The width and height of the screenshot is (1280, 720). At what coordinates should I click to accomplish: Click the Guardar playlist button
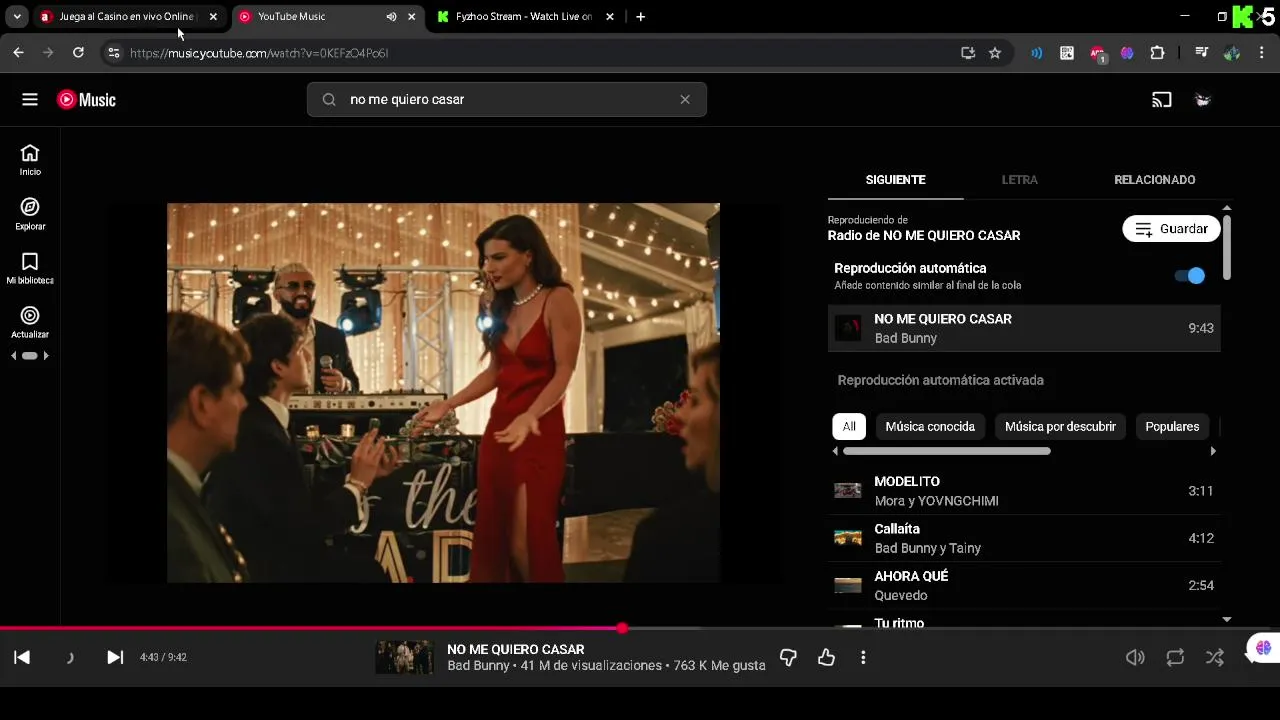(x=1171, y=229)
